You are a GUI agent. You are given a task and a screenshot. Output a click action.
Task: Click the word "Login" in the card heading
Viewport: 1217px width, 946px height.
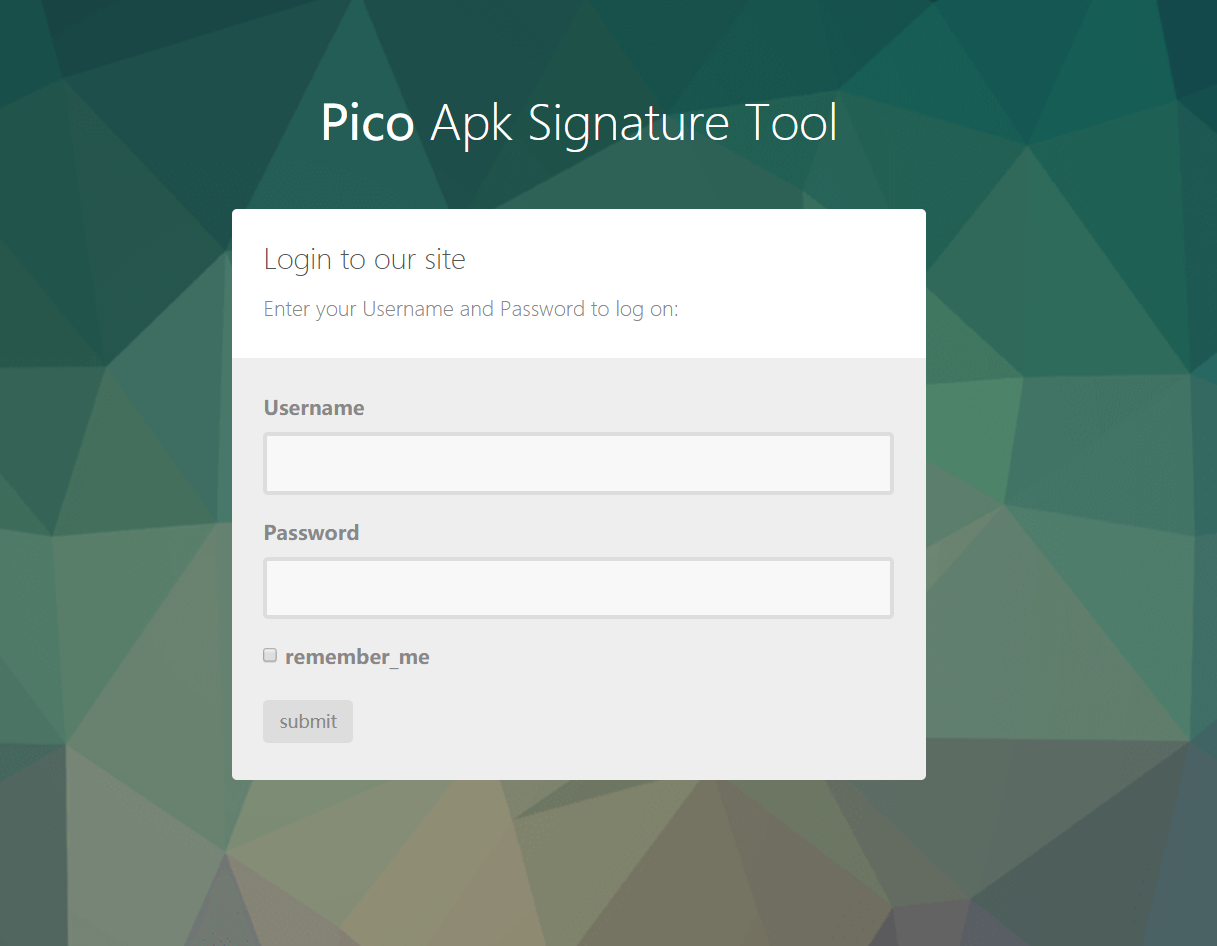point(298,260)
